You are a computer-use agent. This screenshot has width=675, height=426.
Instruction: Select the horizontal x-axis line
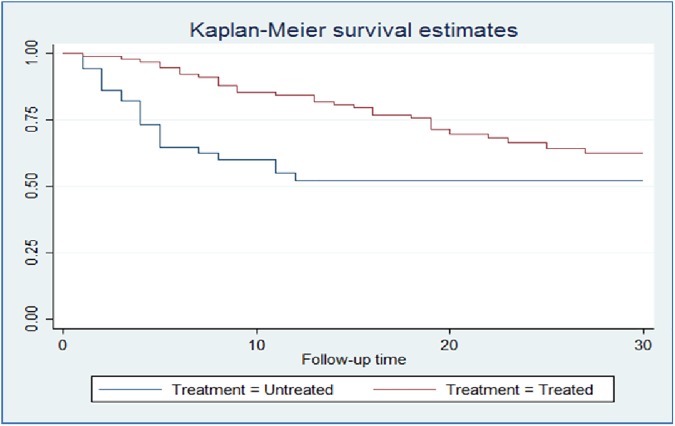[350, 329]
